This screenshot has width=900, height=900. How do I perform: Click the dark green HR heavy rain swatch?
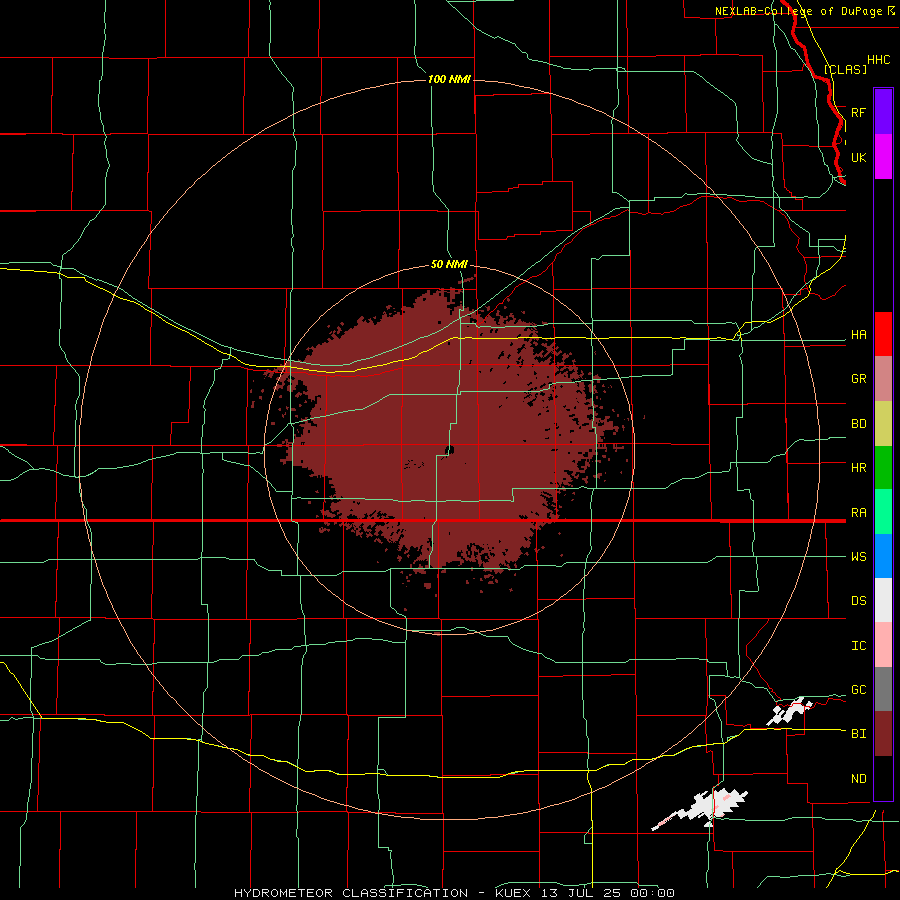[x=883, y=468]
